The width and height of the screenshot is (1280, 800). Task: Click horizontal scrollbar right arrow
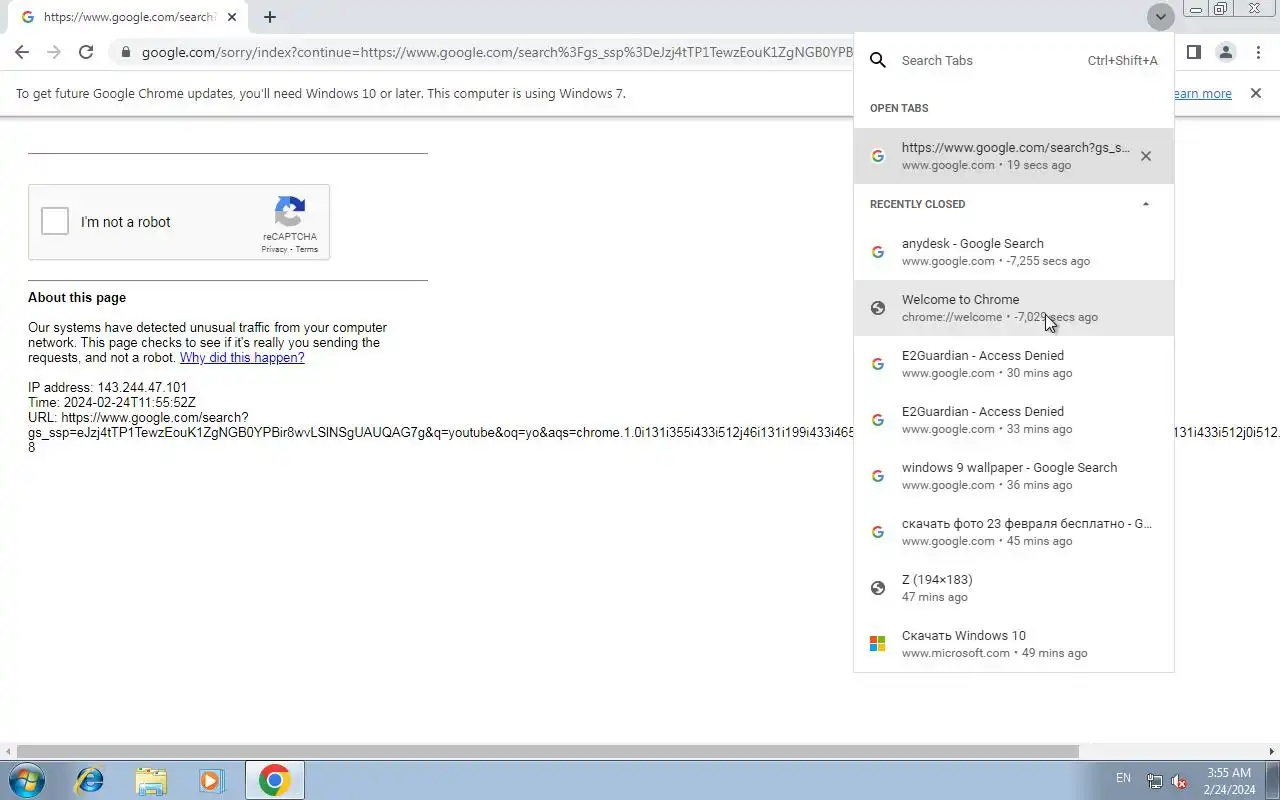(1272, 751)
